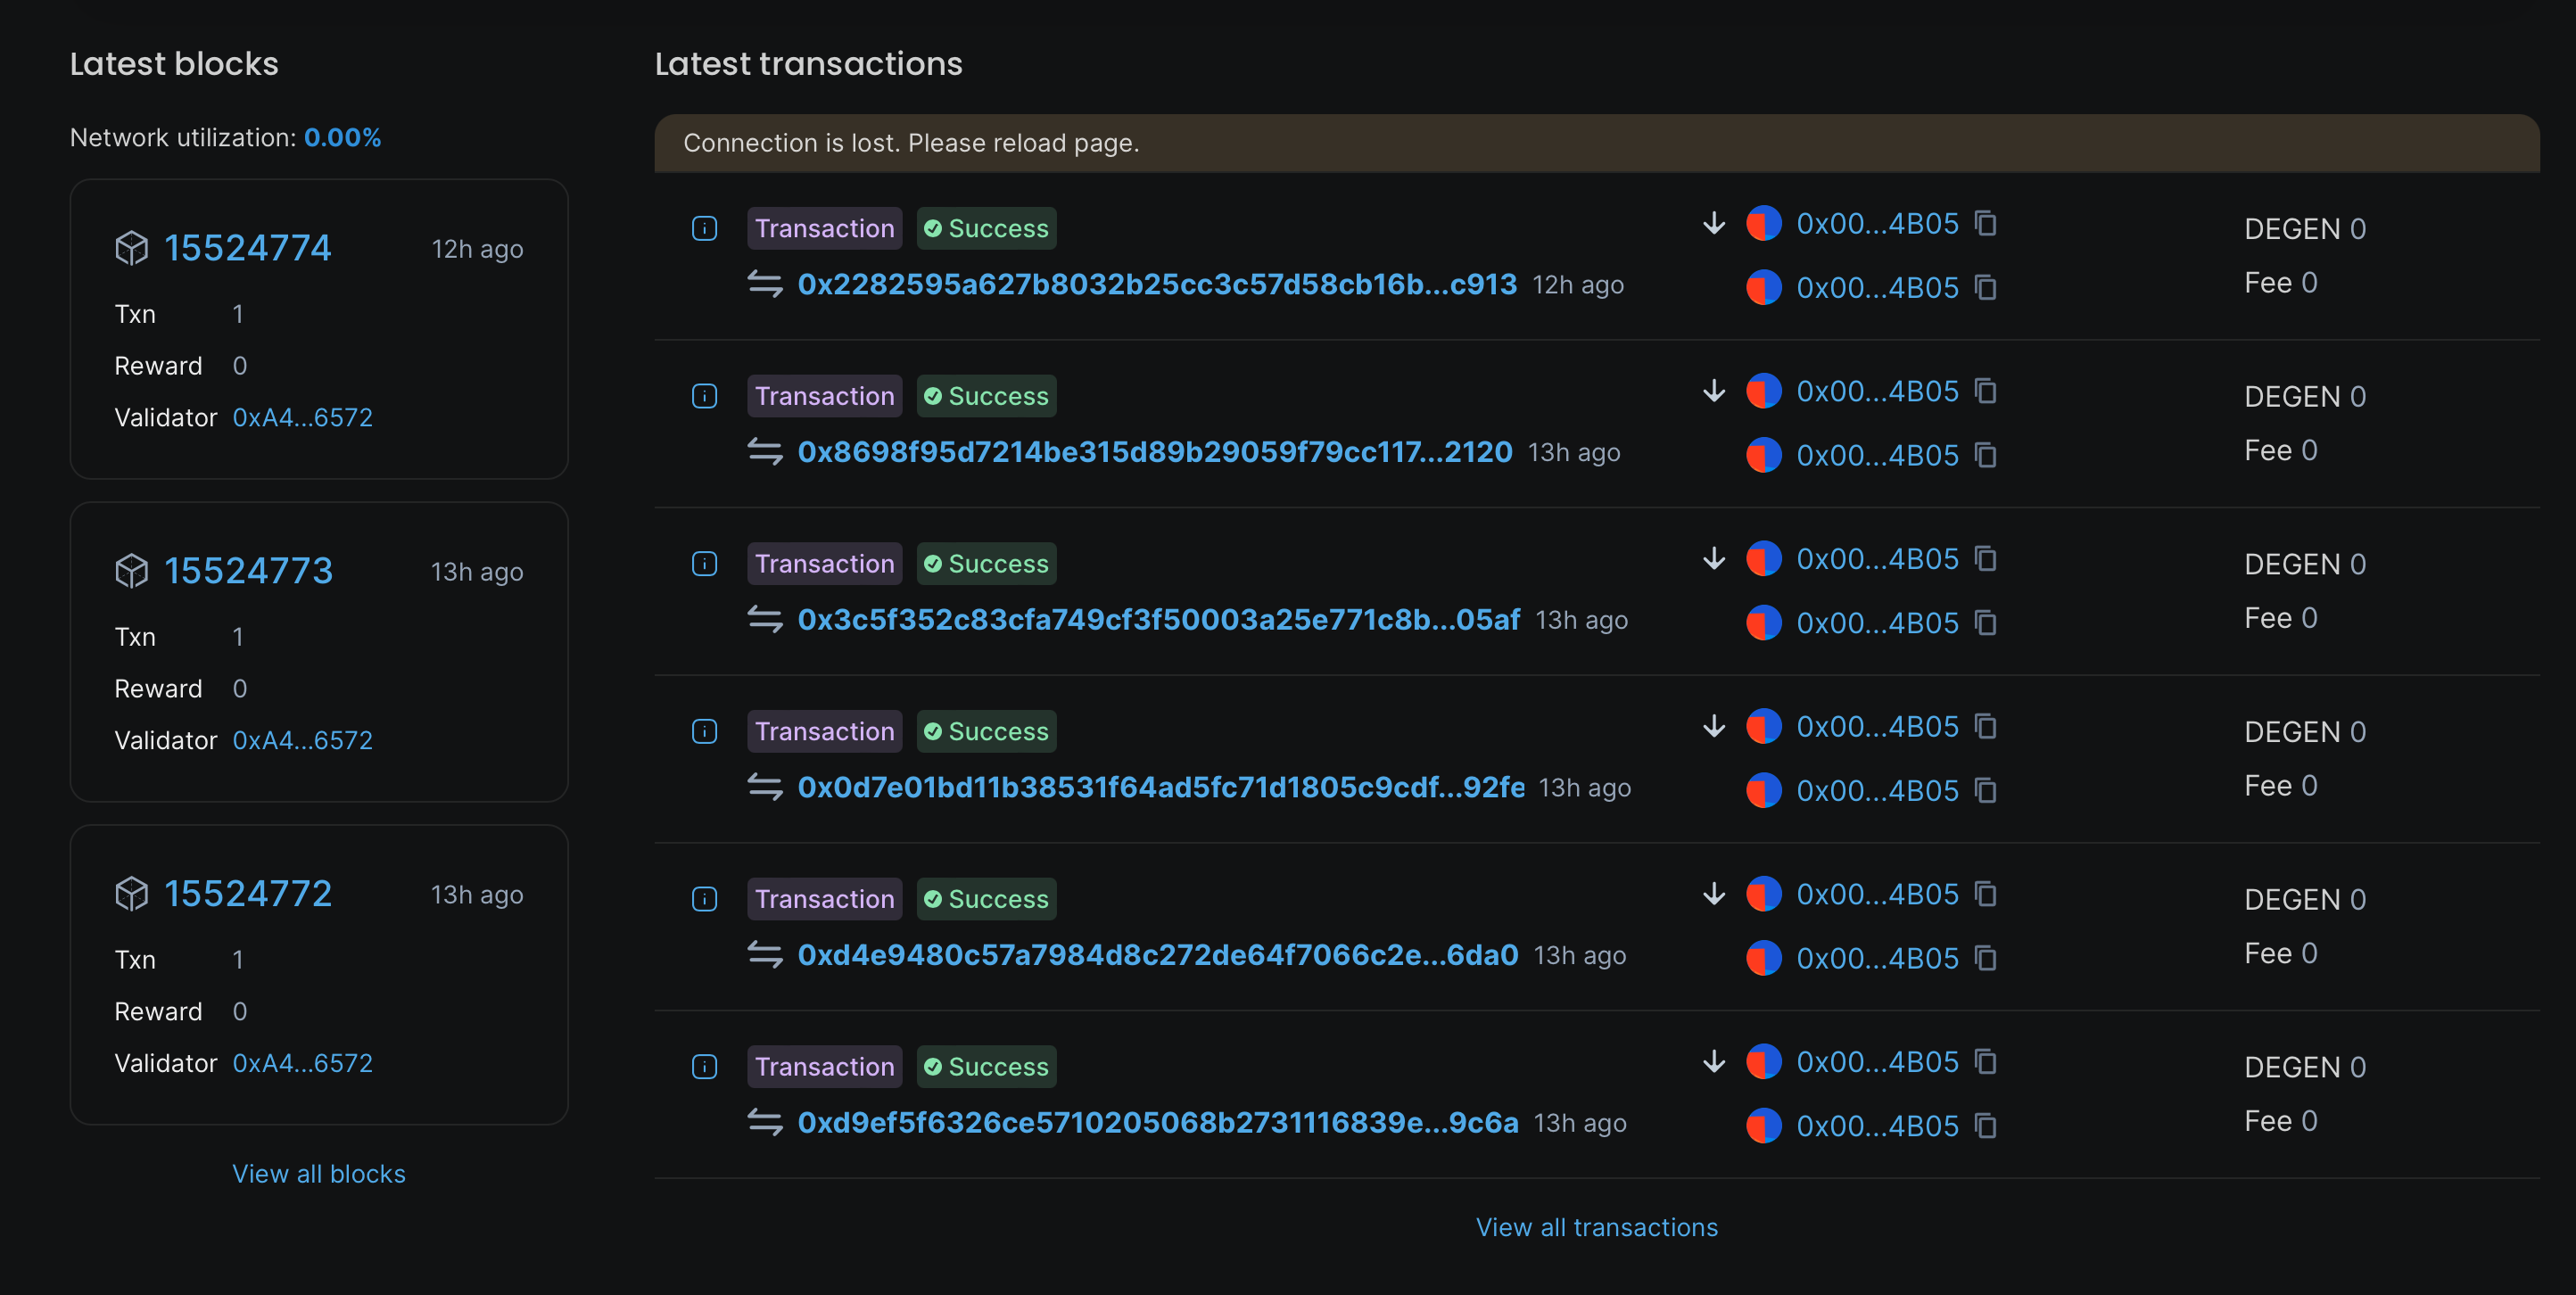Viewport: 2576px width, 1295px height.
Task: Open transaction 0x0d7e01bd11b3...92fe
Action: coord(1160,788)
